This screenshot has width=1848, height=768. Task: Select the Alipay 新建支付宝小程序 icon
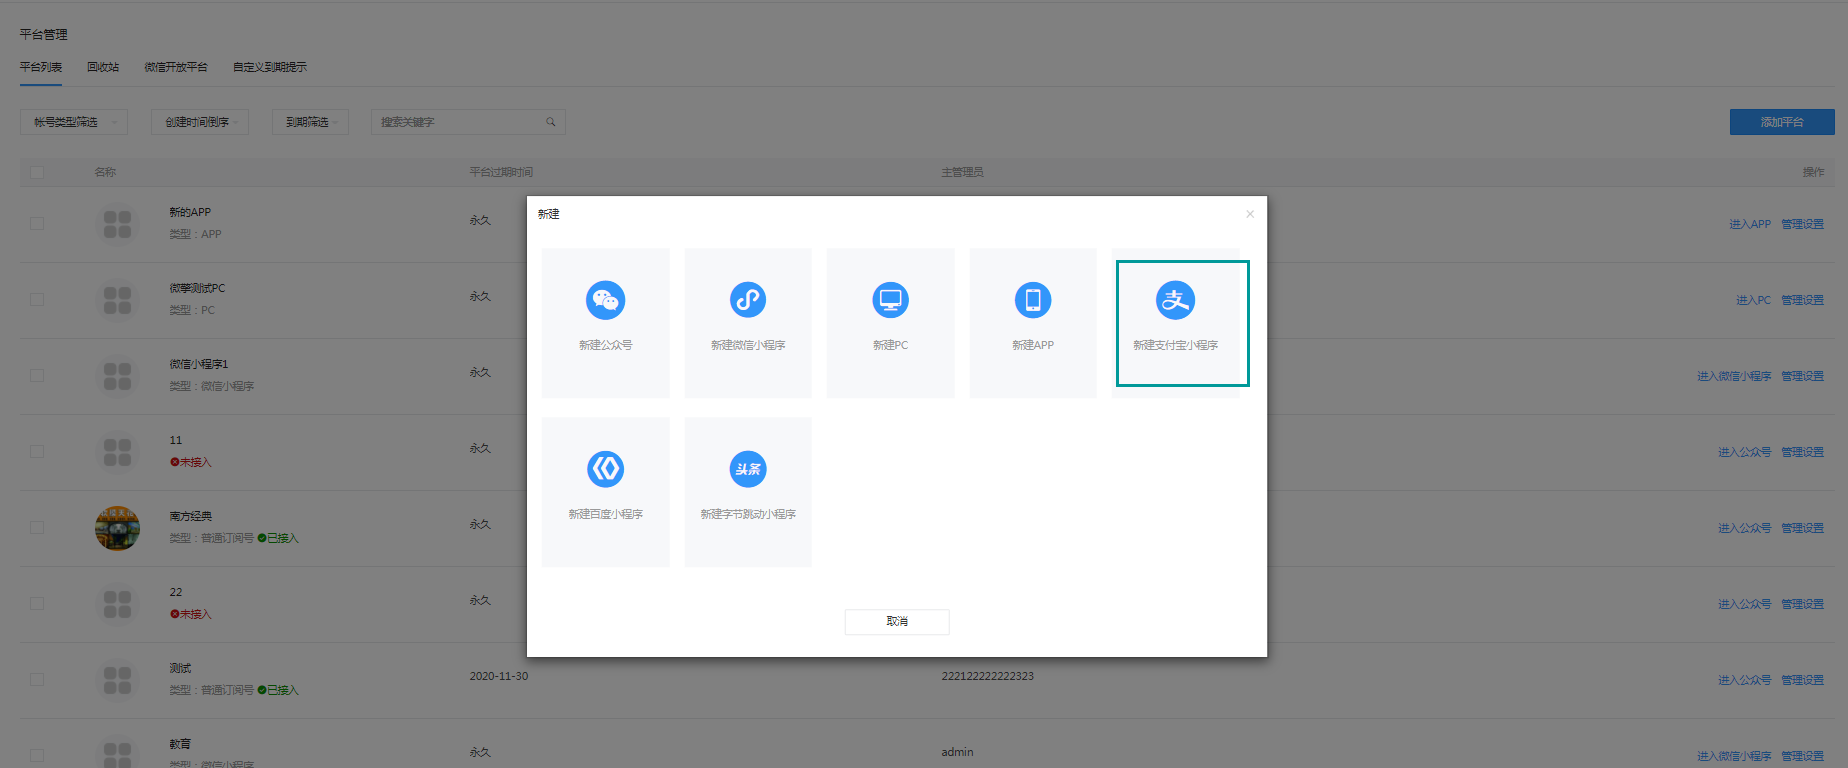tap(1176, 300)
